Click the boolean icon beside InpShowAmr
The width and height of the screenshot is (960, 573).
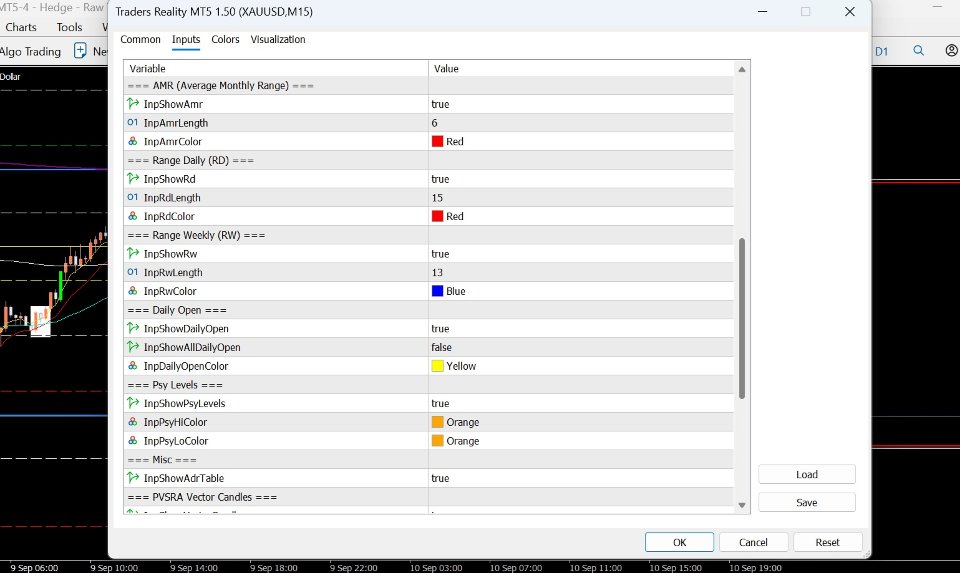pos(133,103)
